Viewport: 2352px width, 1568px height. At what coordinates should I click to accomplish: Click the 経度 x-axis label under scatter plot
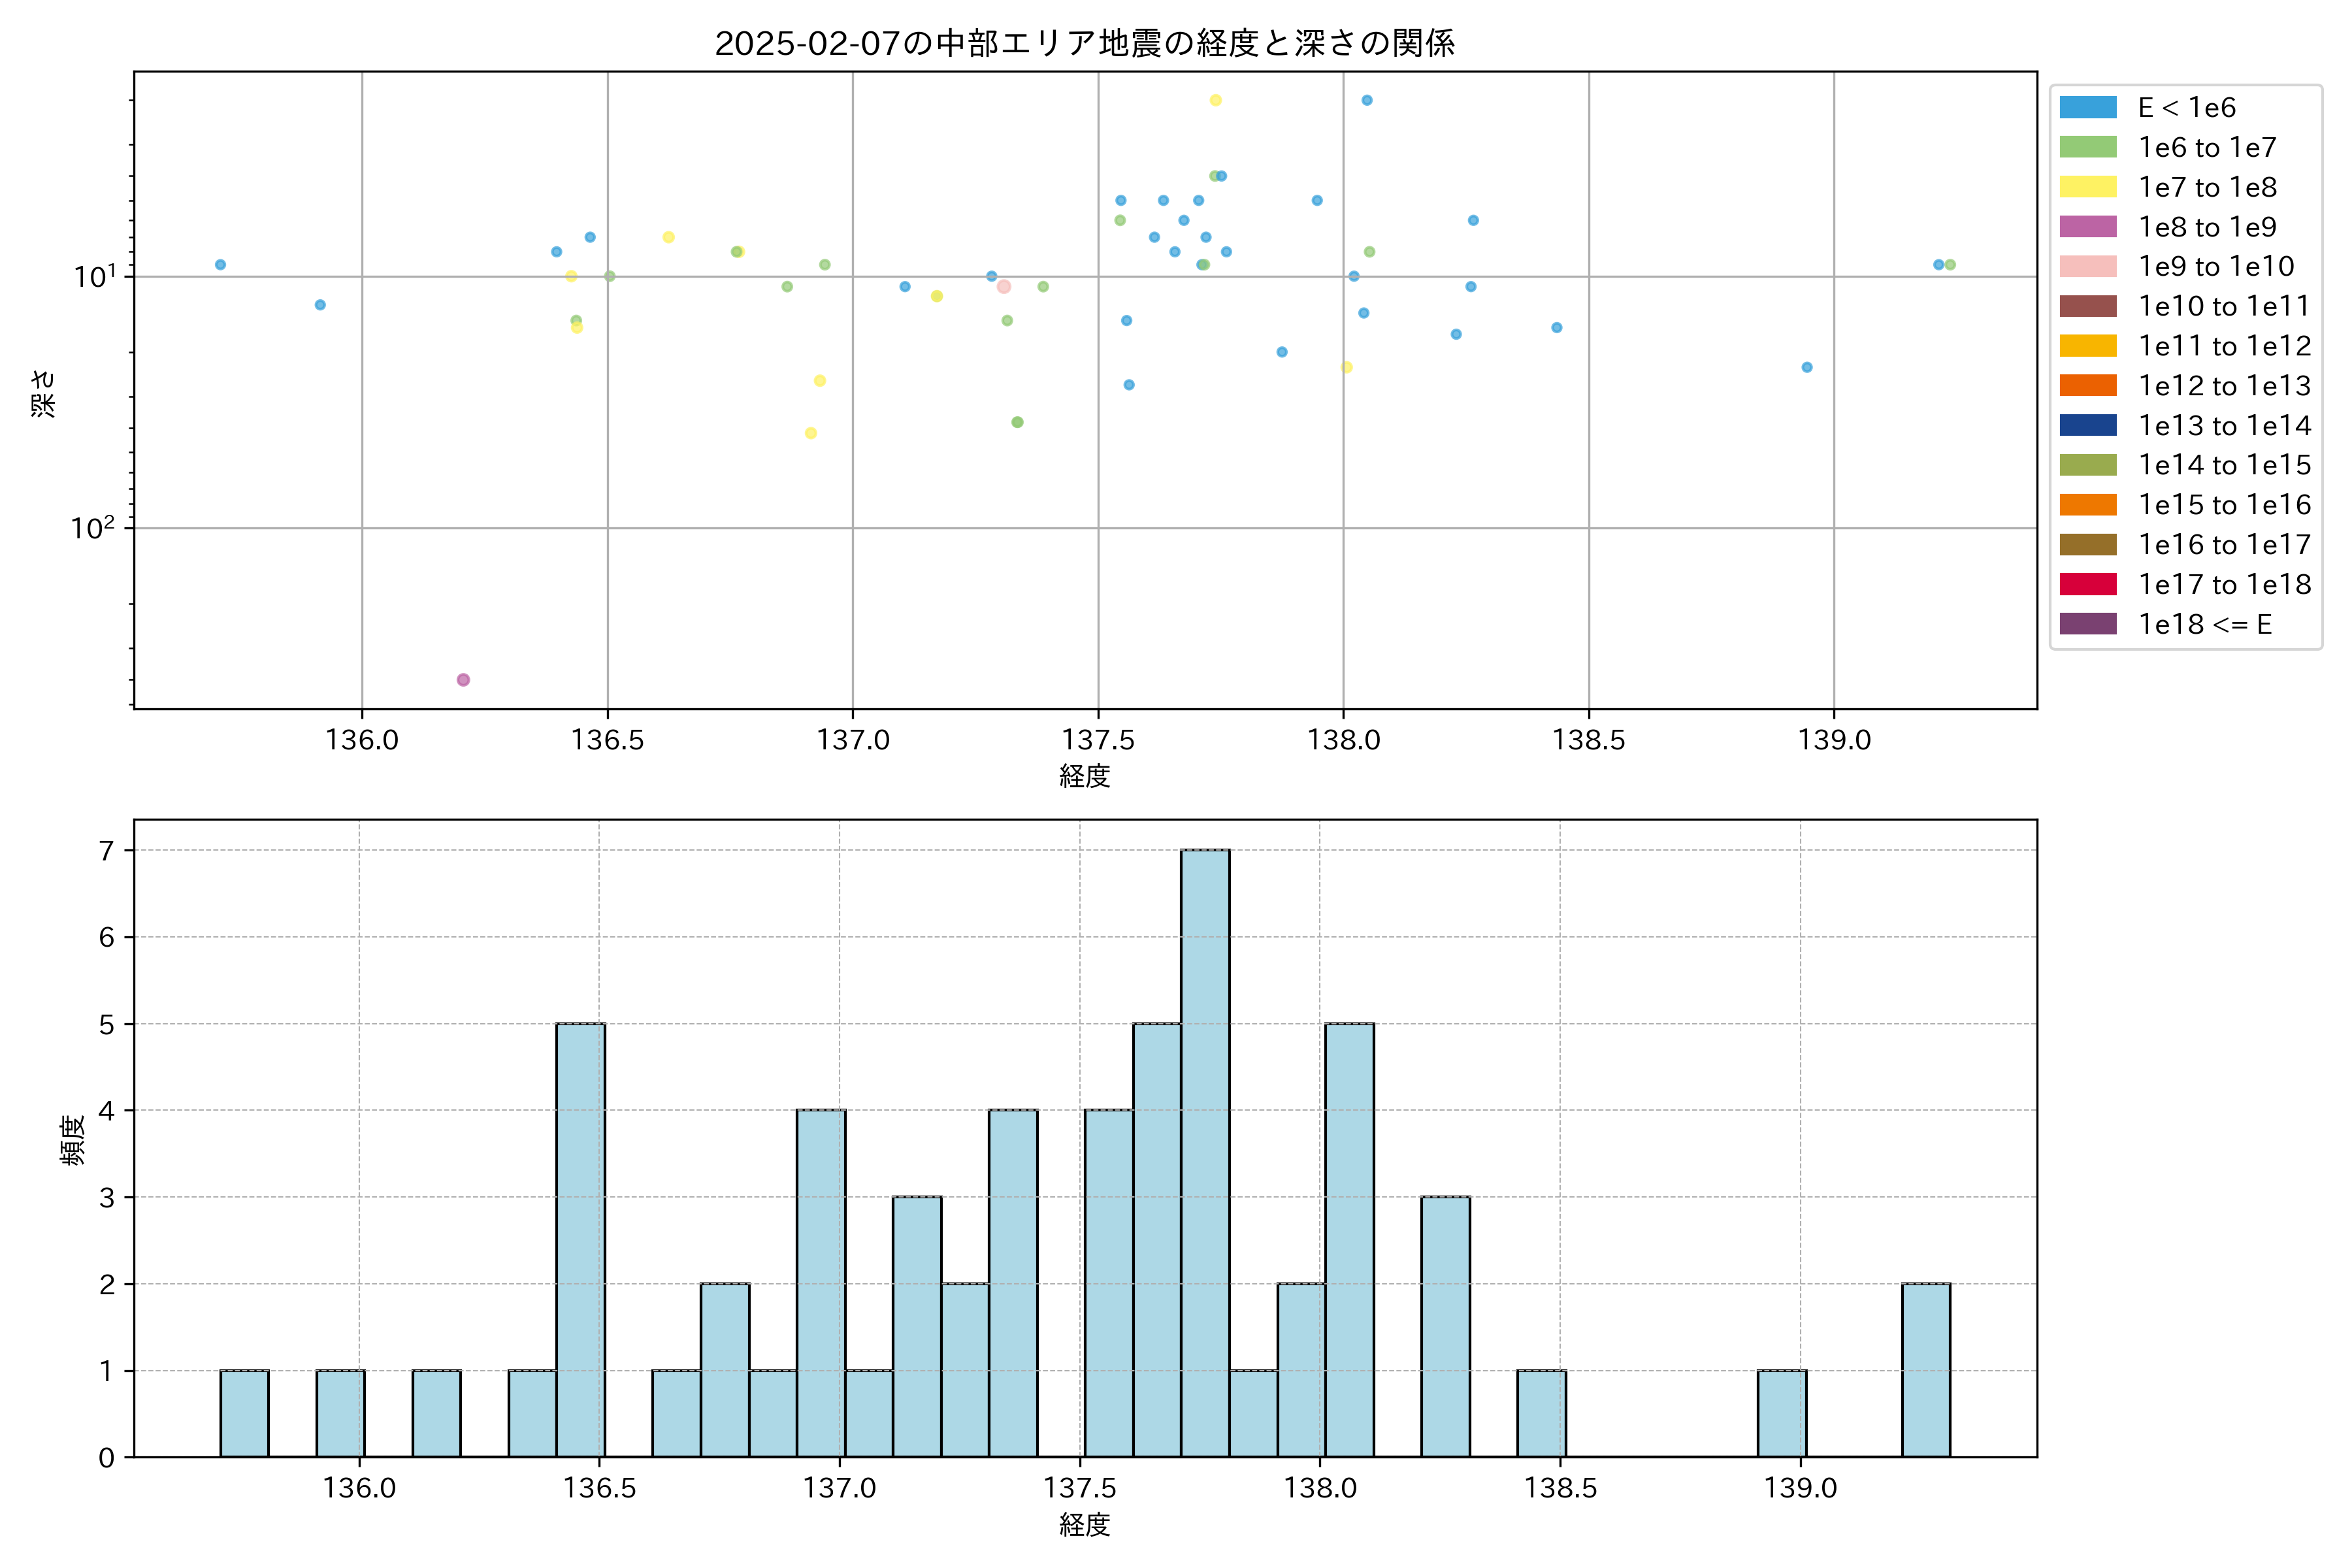point(1085,776)
